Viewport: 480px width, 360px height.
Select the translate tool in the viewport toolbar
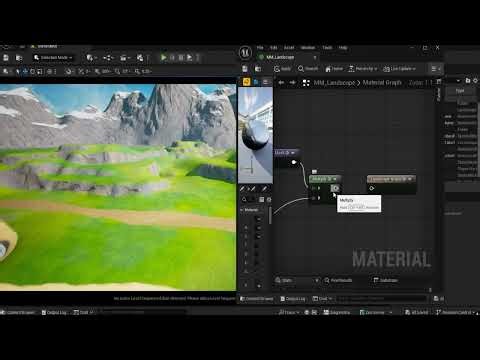point(25,71)
